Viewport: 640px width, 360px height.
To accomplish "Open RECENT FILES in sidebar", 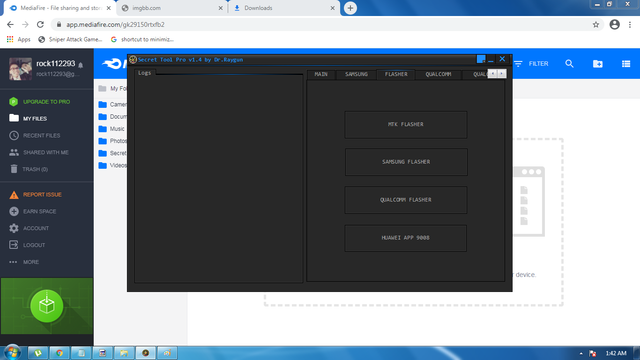I will [x=35, y=136].
